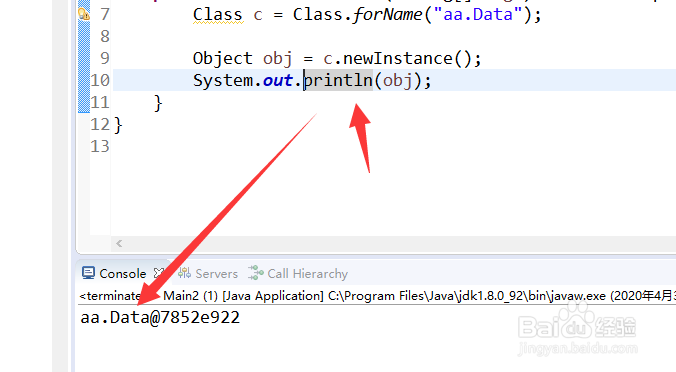Click the closing brace on line 12

(x=119, y=125)
